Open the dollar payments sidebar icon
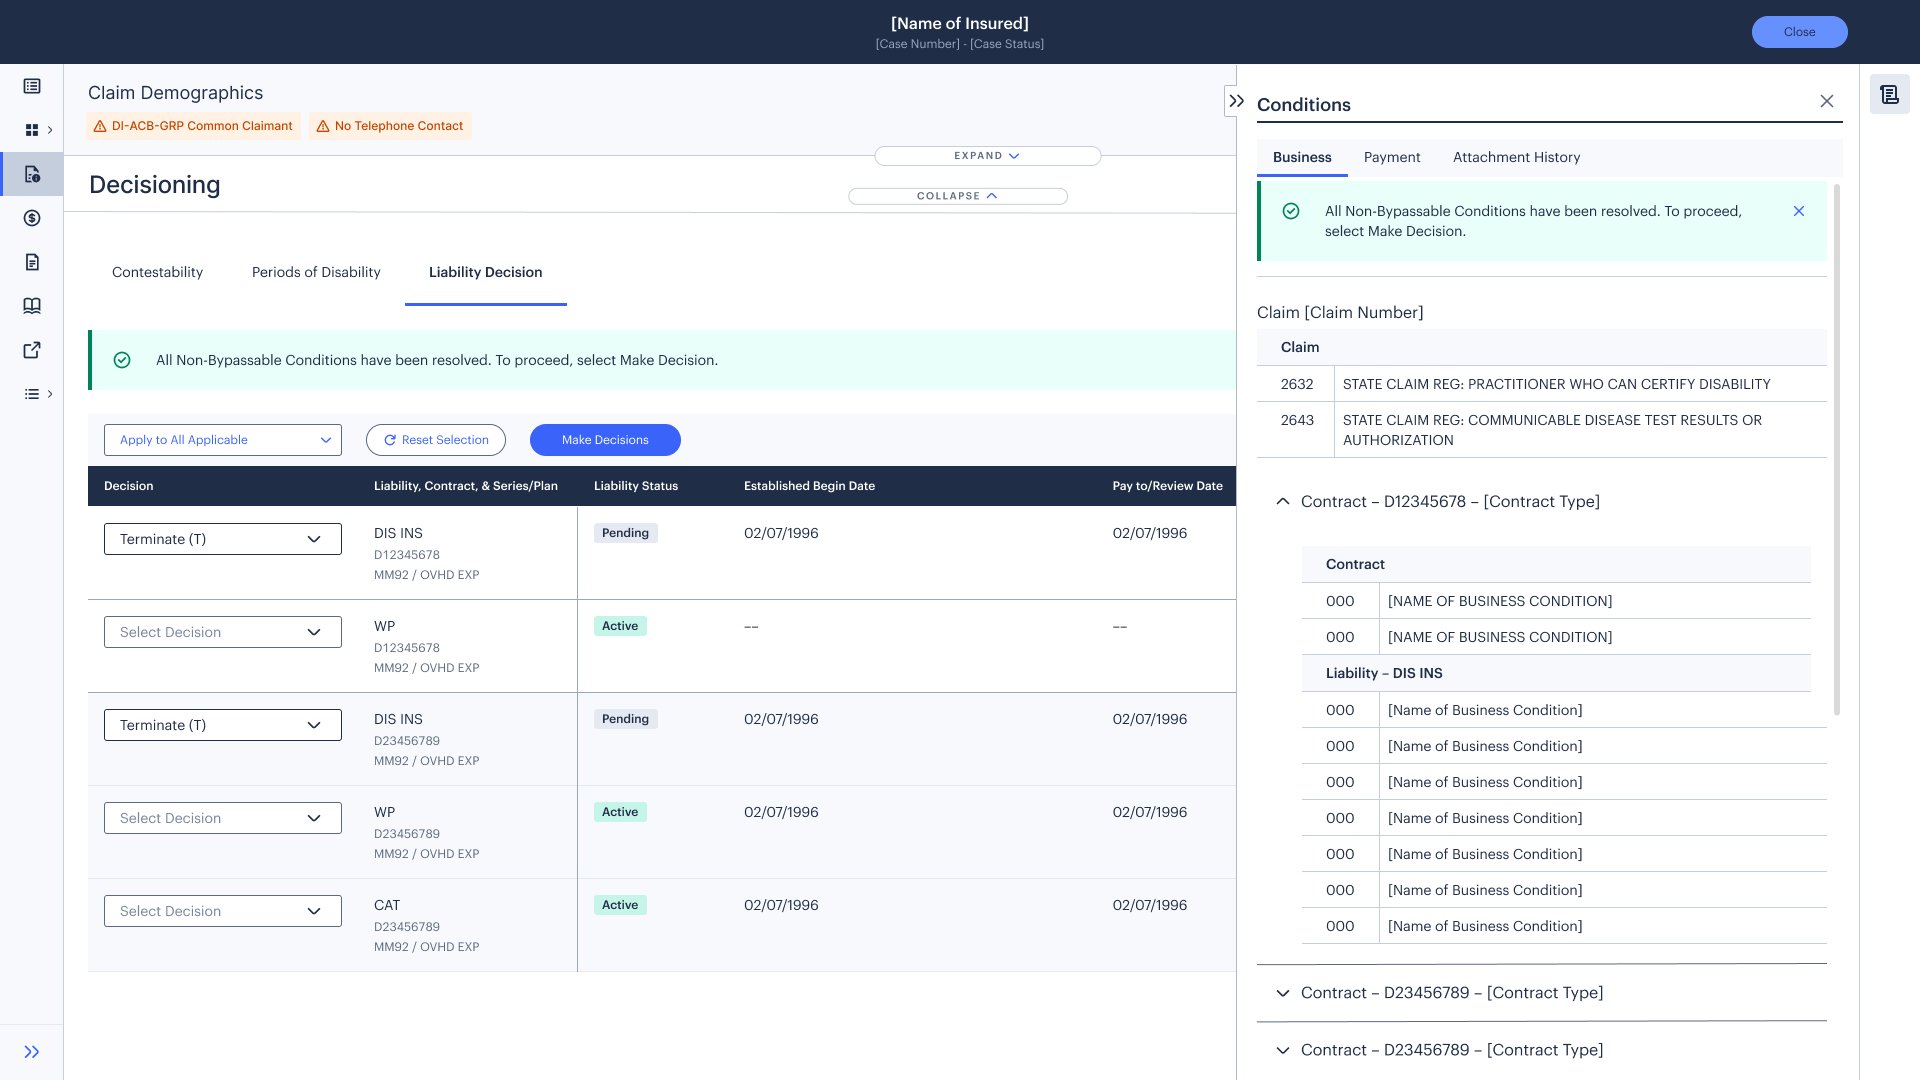1920x1080 pixels. (32, 218)
